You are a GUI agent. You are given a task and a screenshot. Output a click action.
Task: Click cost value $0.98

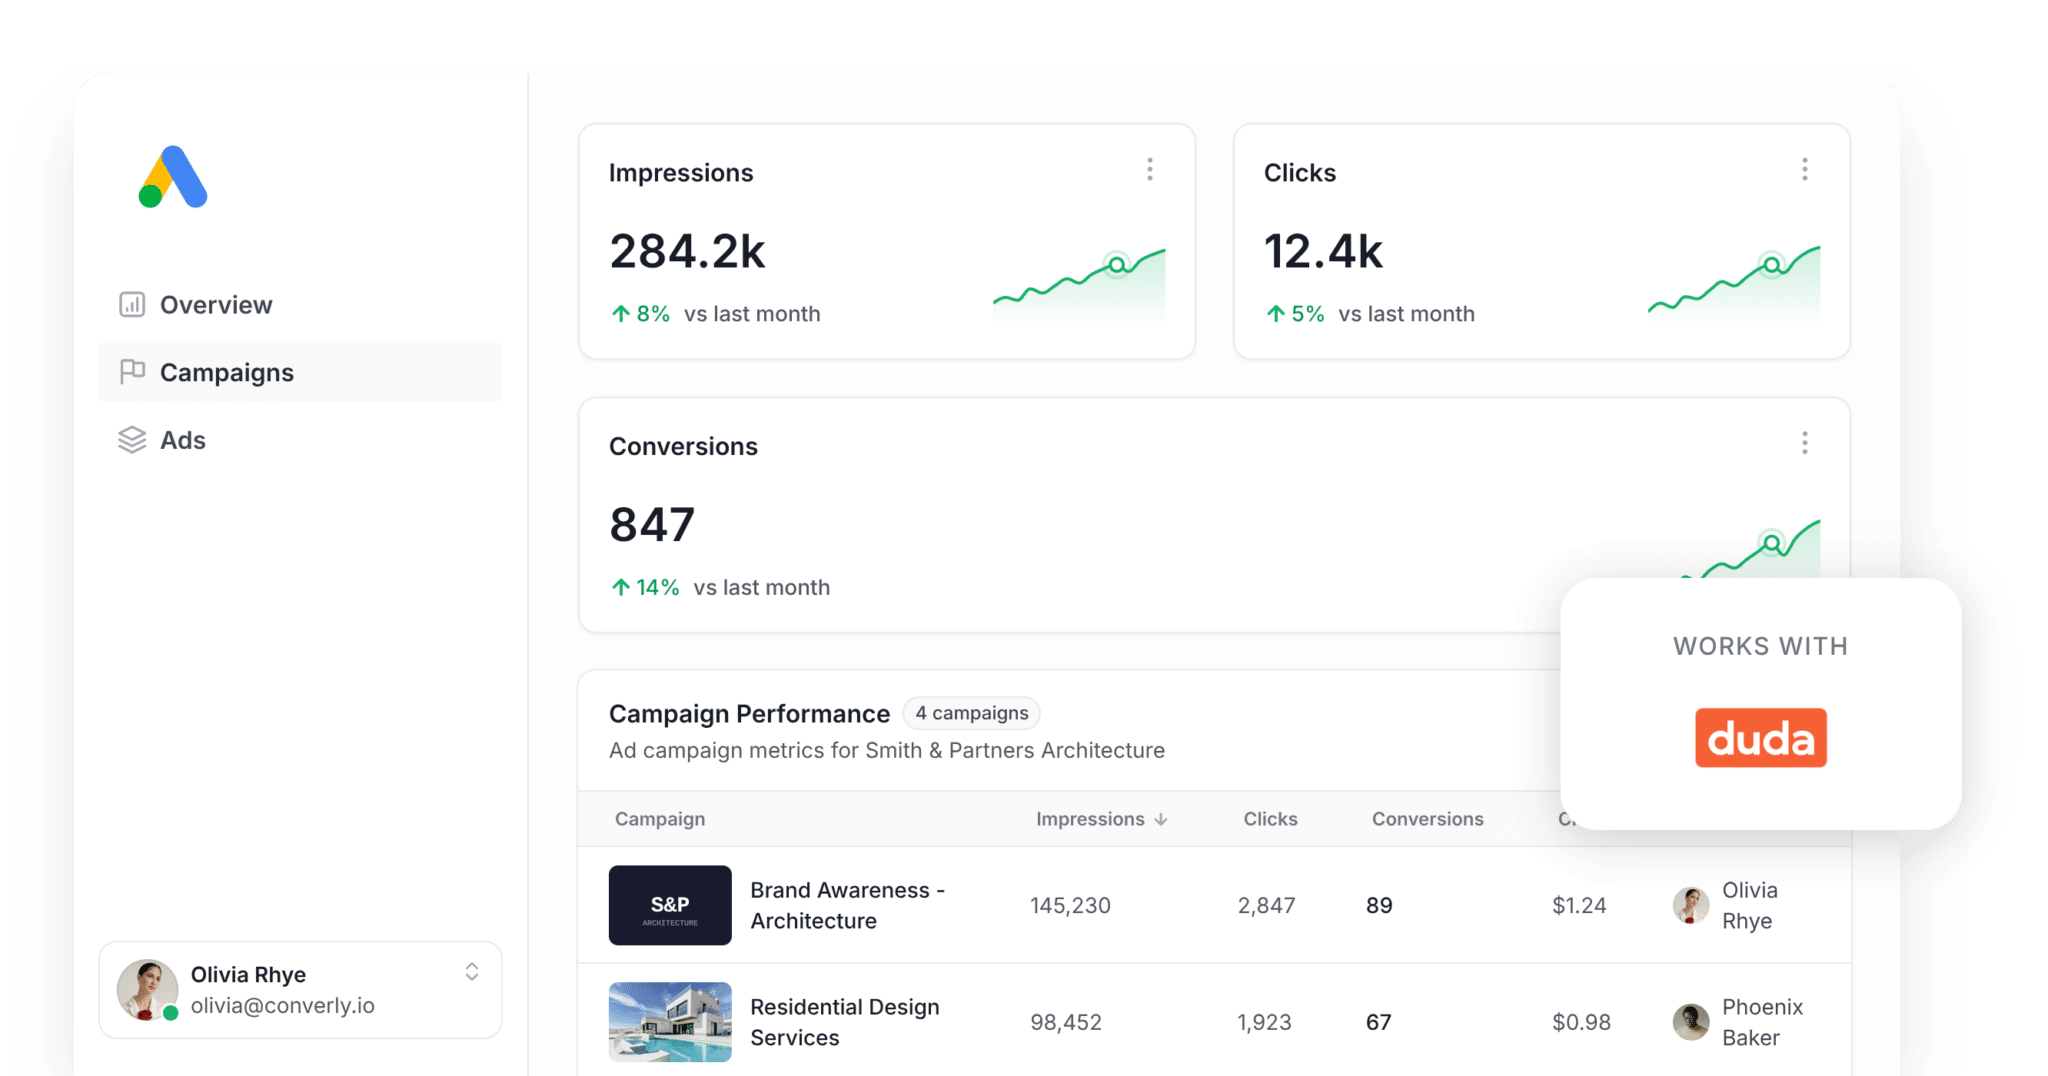[x=1581, y=1022]
